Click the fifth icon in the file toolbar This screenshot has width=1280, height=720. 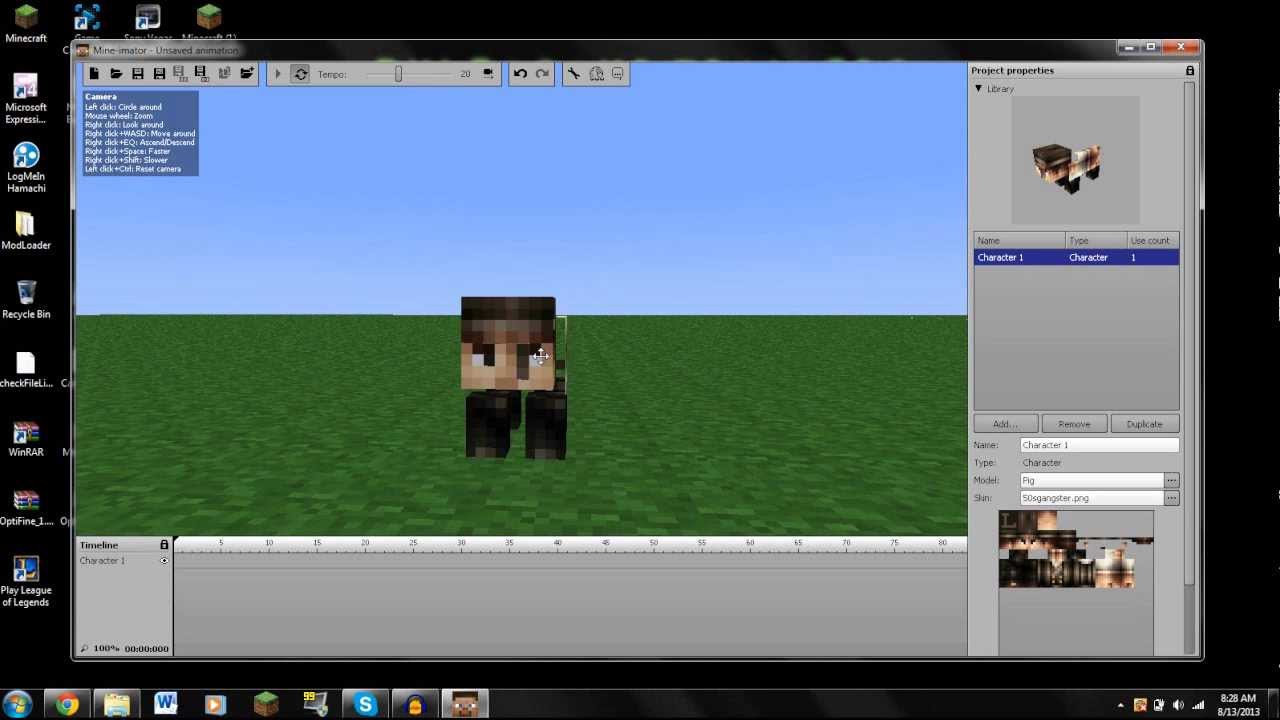click(180, 74)
